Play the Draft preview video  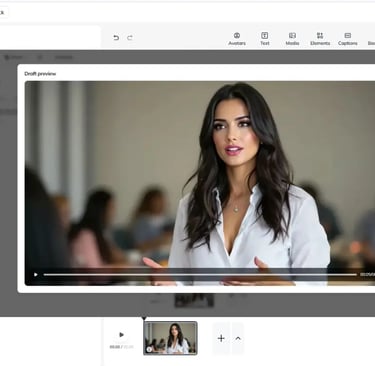36,275
